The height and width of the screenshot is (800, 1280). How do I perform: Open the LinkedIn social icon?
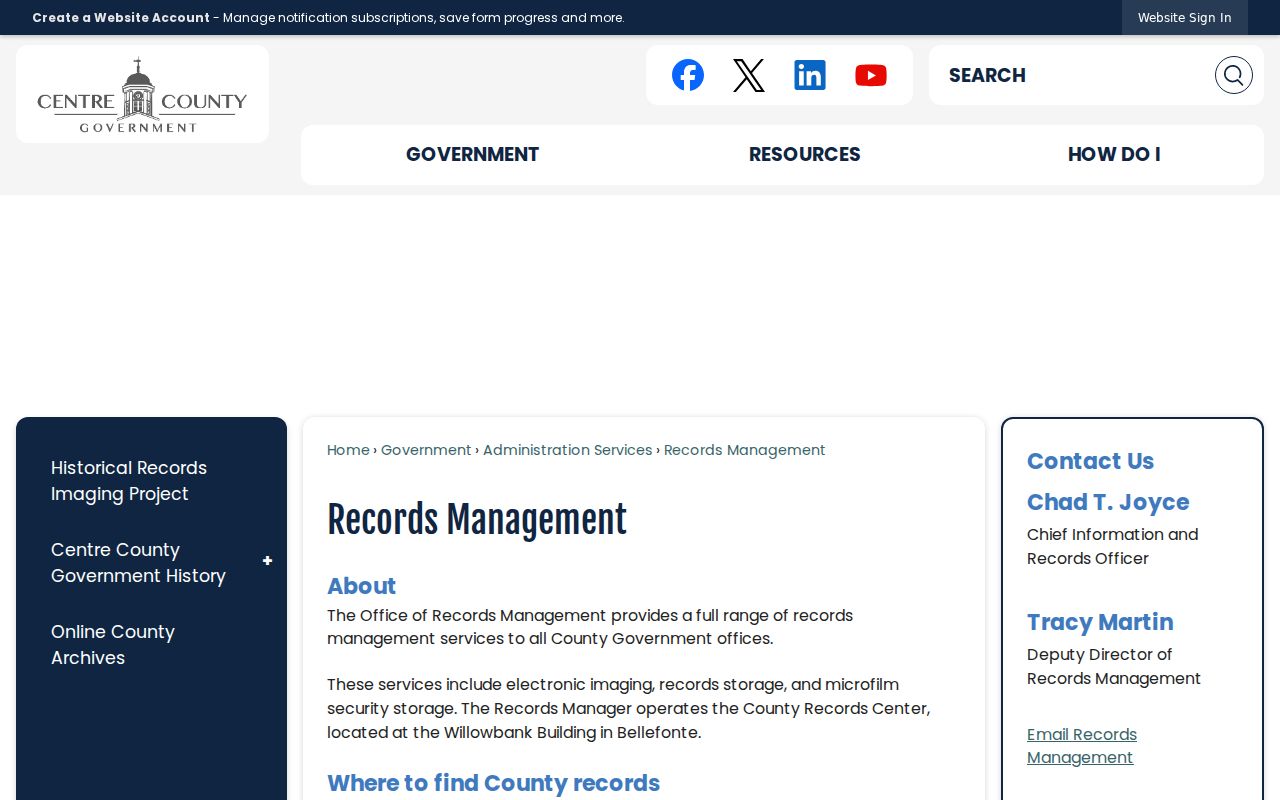coord(810,75)
